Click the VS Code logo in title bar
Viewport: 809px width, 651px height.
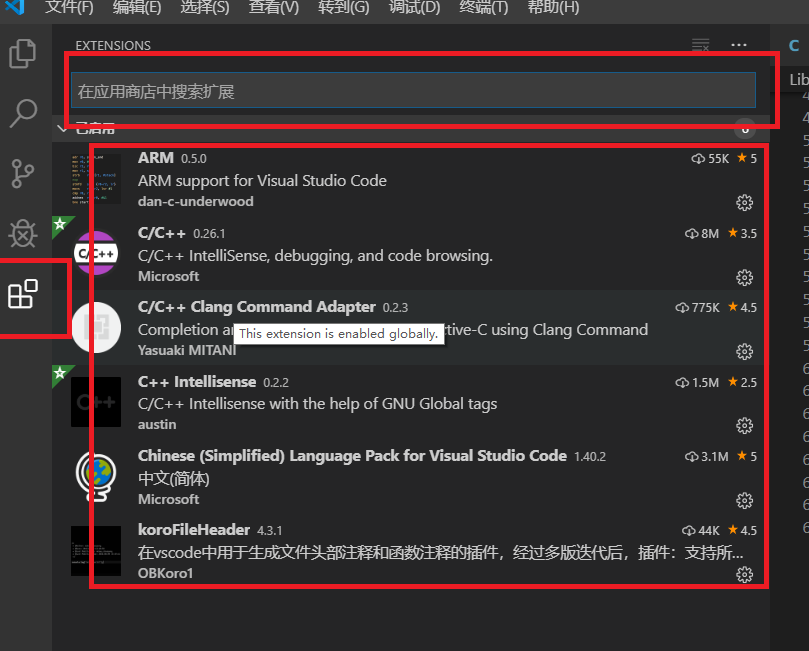point(15,7)
